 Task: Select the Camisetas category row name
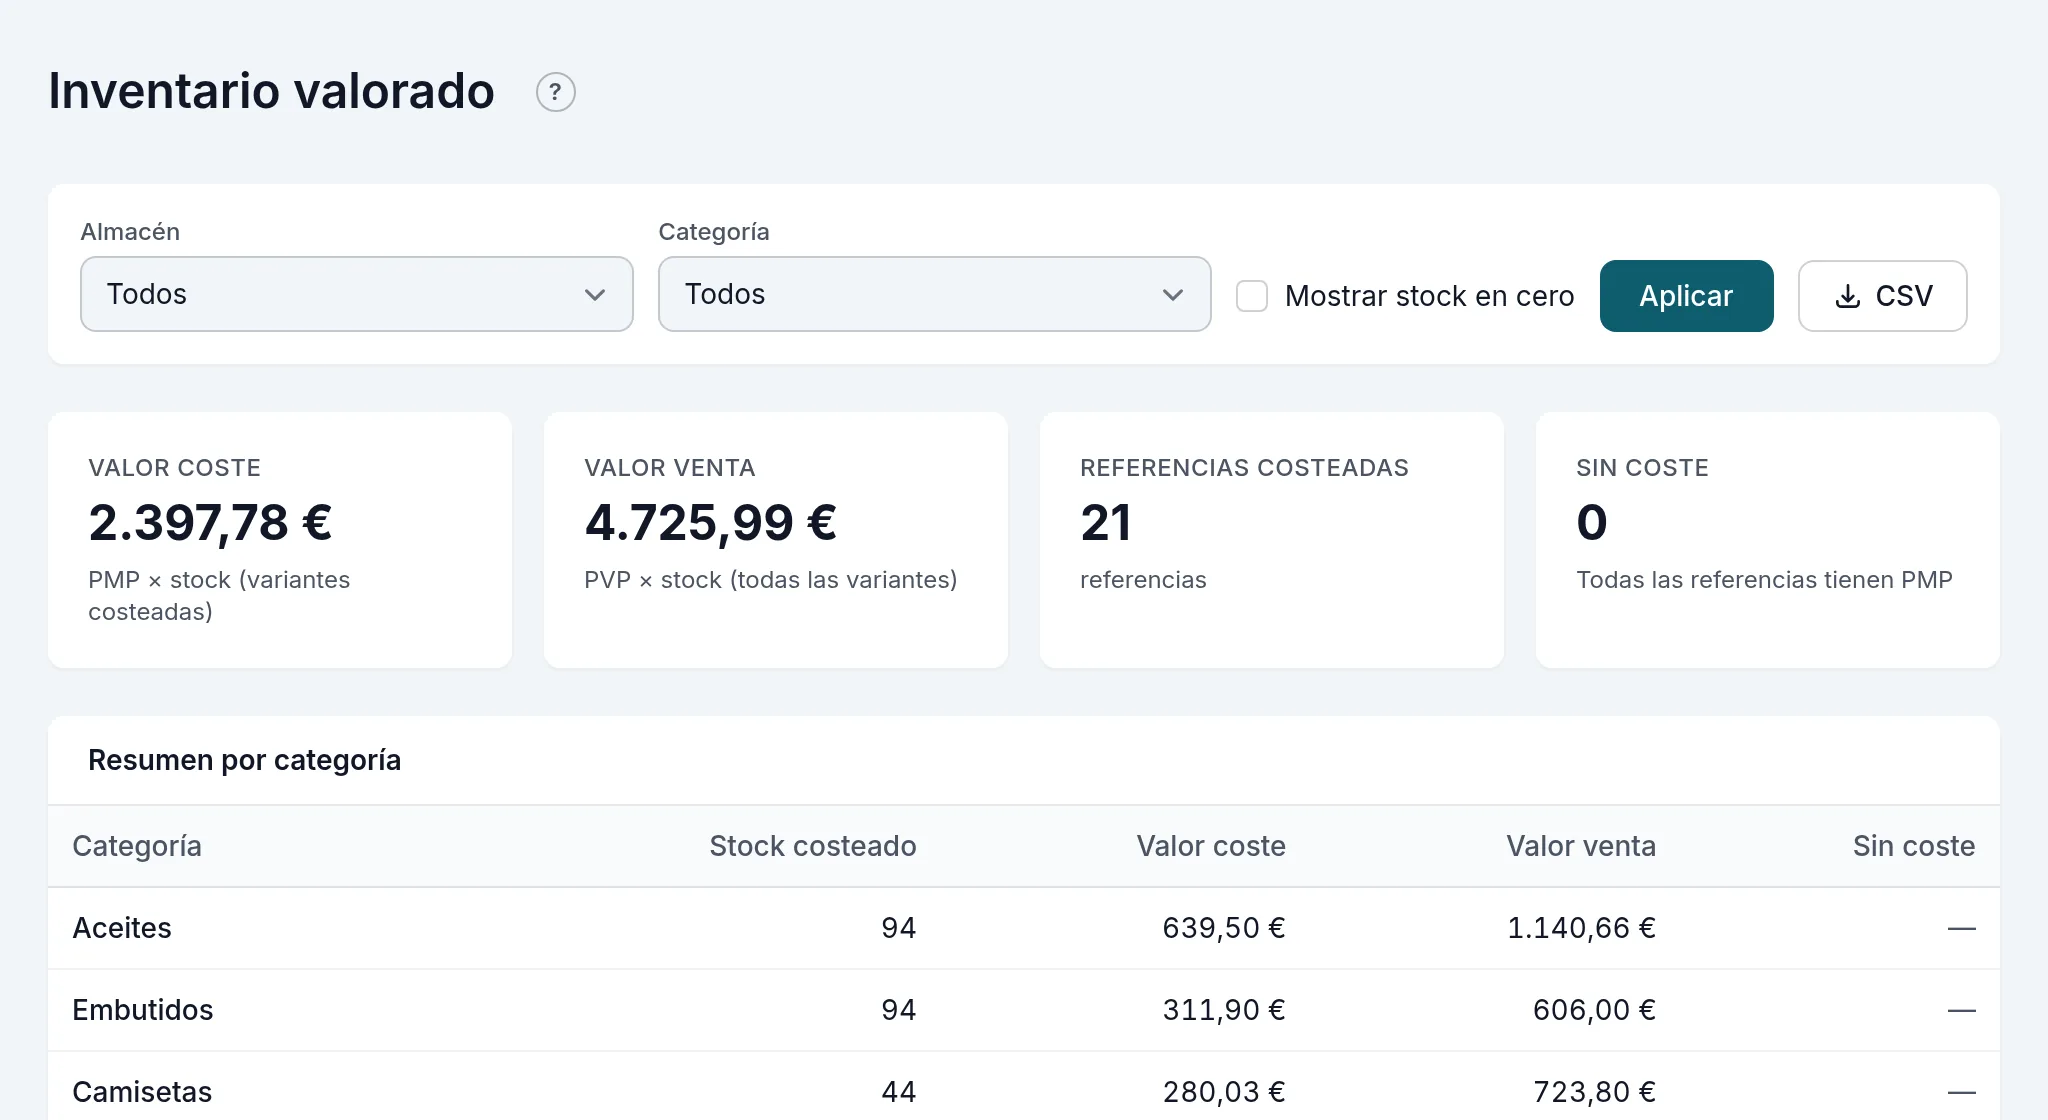coord(142,1092)
